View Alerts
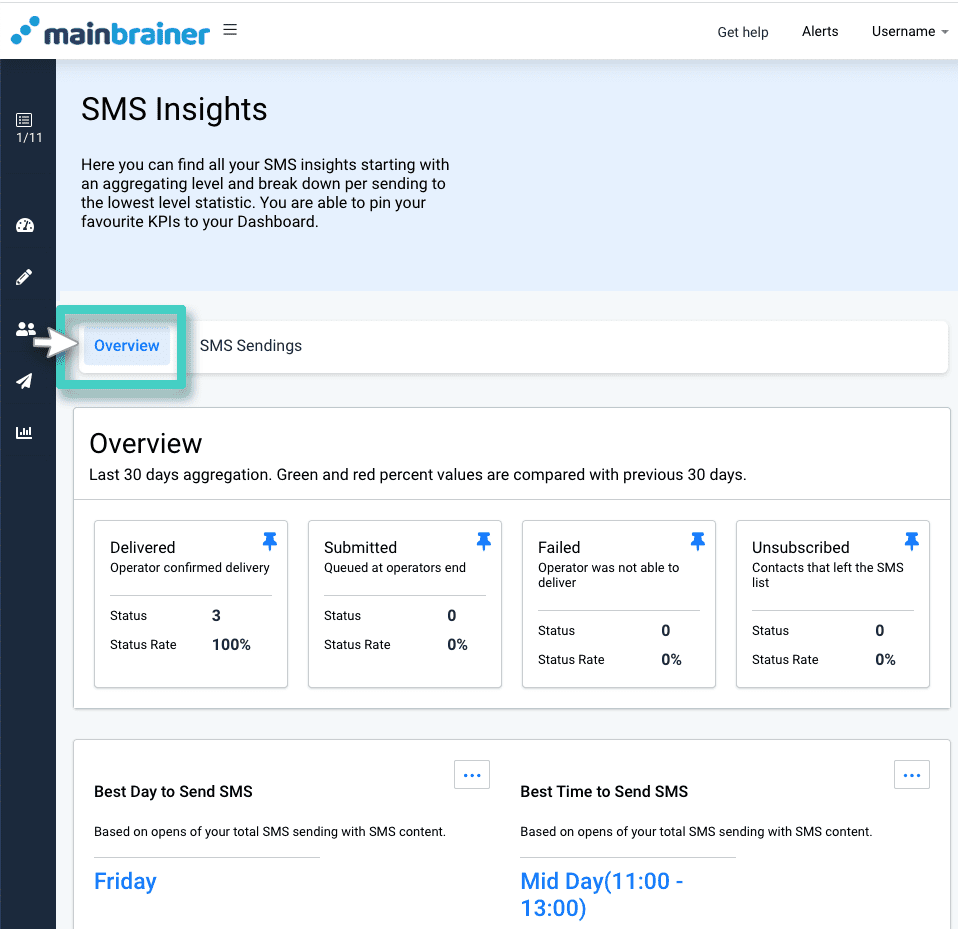The height and width of the screenshot is (929, 958). tap(820, 31)
